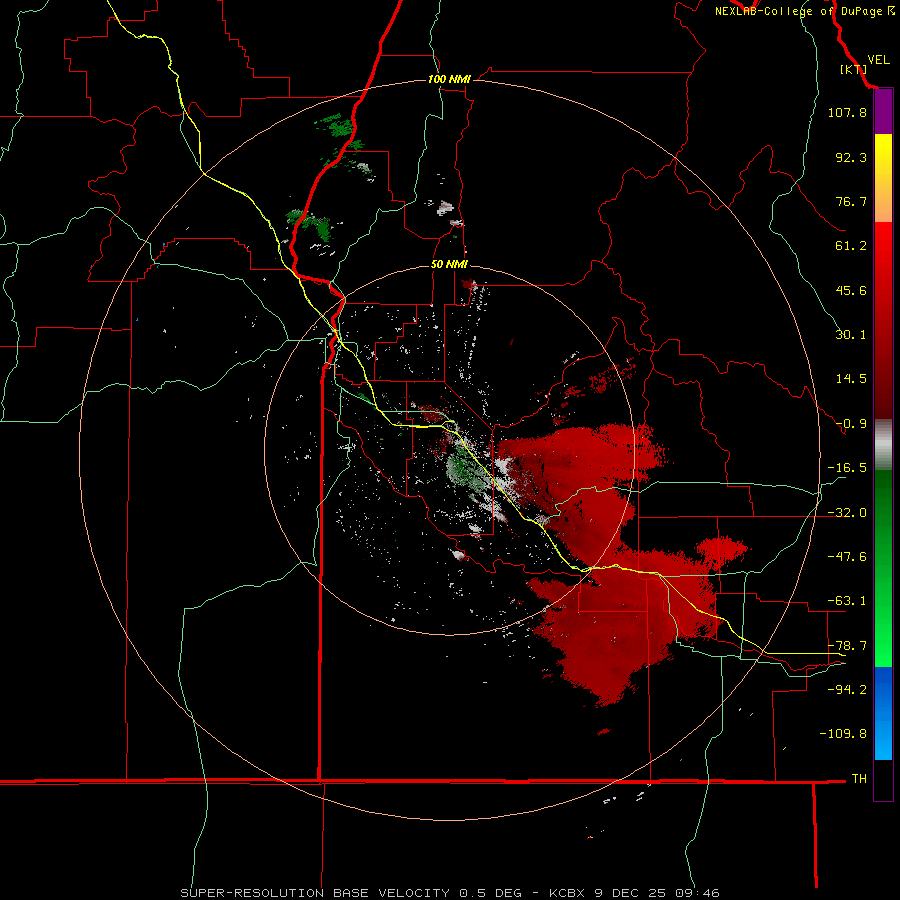Select the 14.5 velocity value
The width and height of the screenshot is (900, 900).
[851, 379]
